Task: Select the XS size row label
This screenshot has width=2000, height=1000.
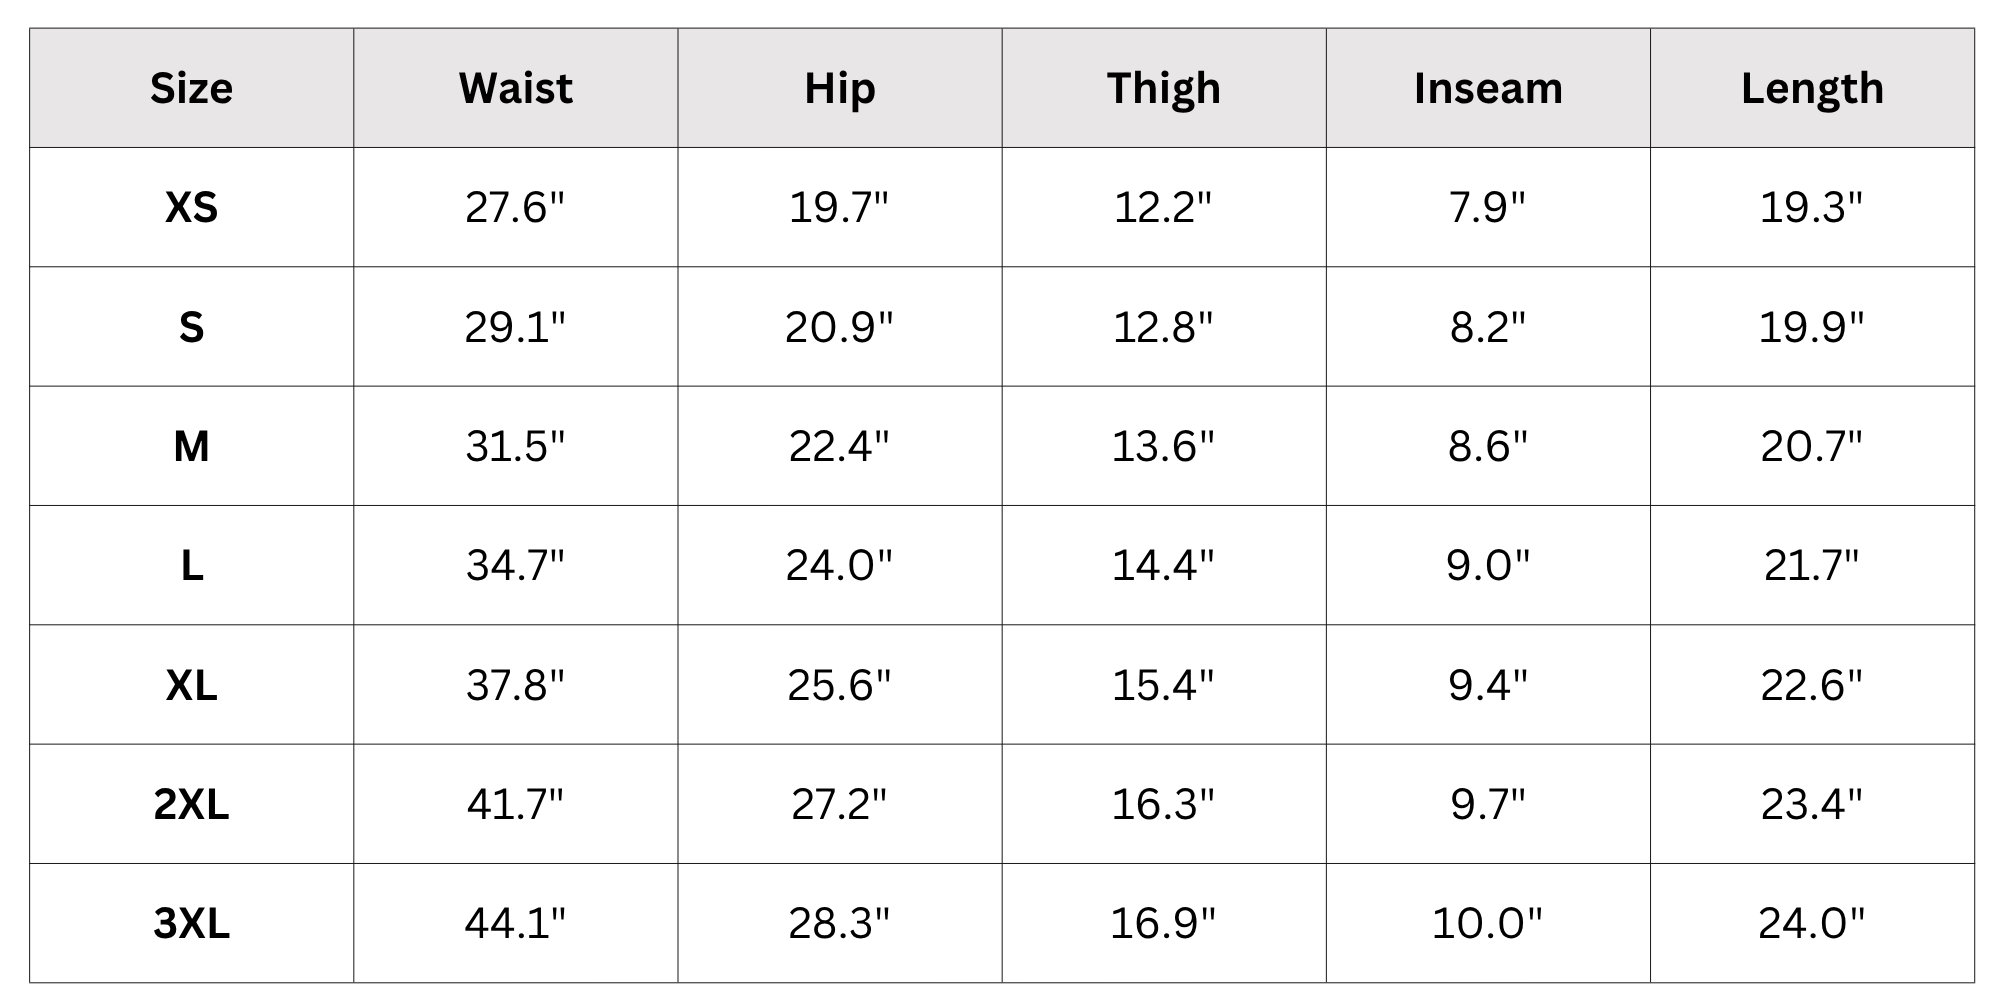Action: pos(191,207)
